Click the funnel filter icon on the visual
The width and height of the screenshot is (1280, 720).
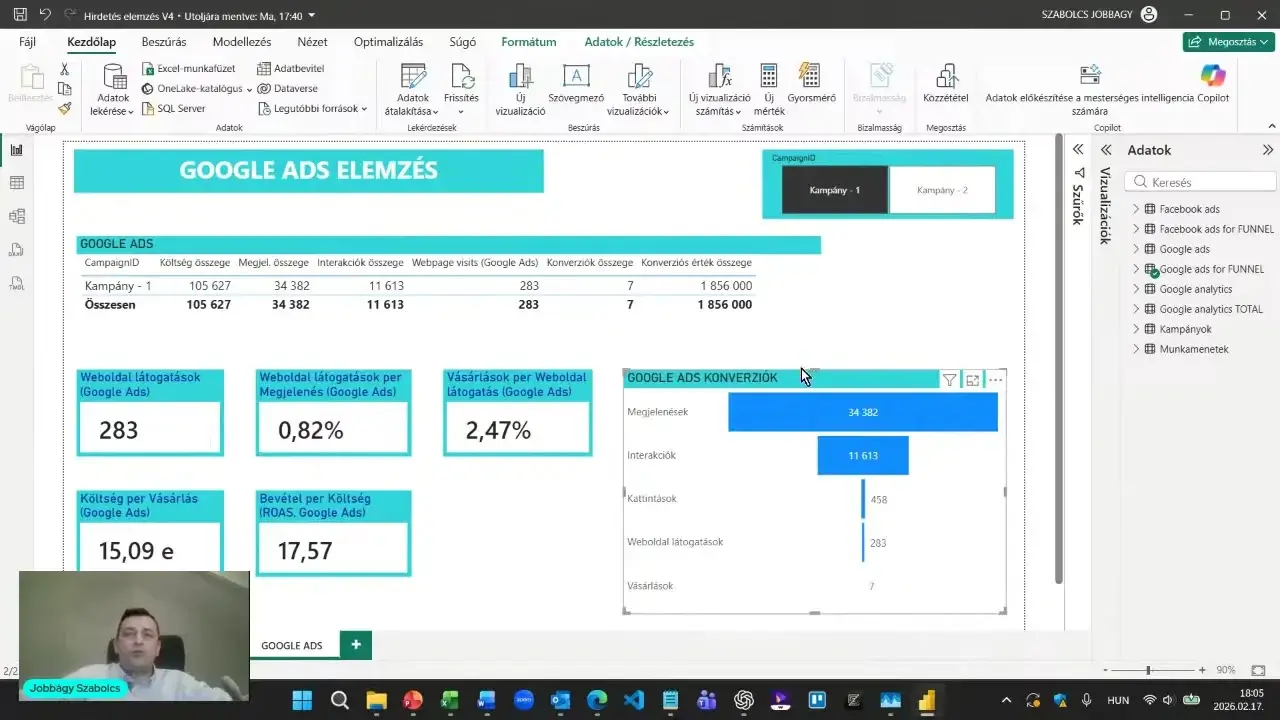(x=949, y=380)
